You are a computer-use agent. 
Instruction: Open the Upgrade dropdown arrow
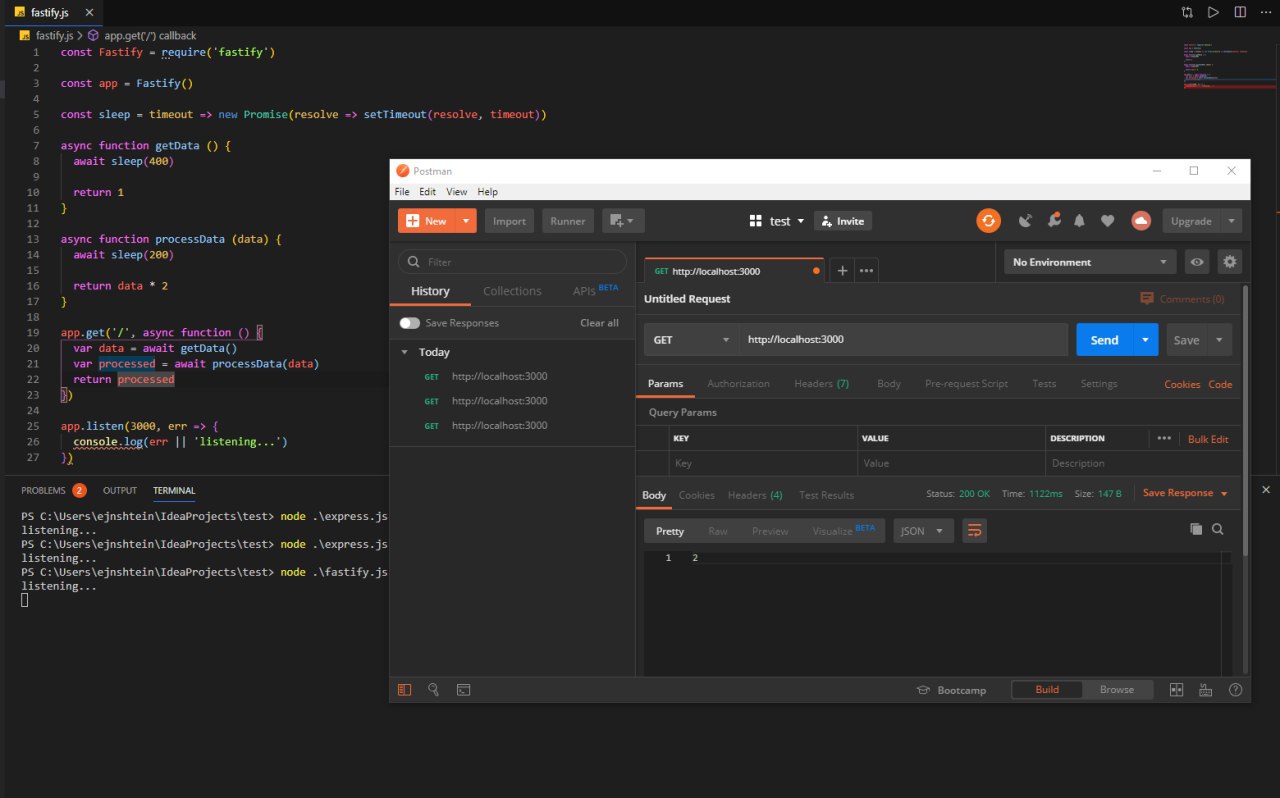pos(1232,221)
